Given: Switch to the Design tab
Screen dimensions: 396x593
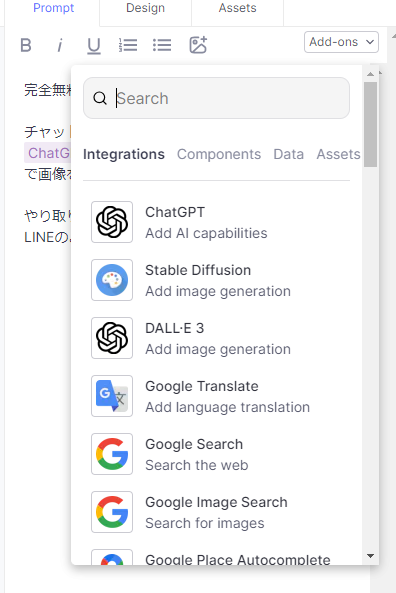Looking at the screenshot, I should point(145,8).
